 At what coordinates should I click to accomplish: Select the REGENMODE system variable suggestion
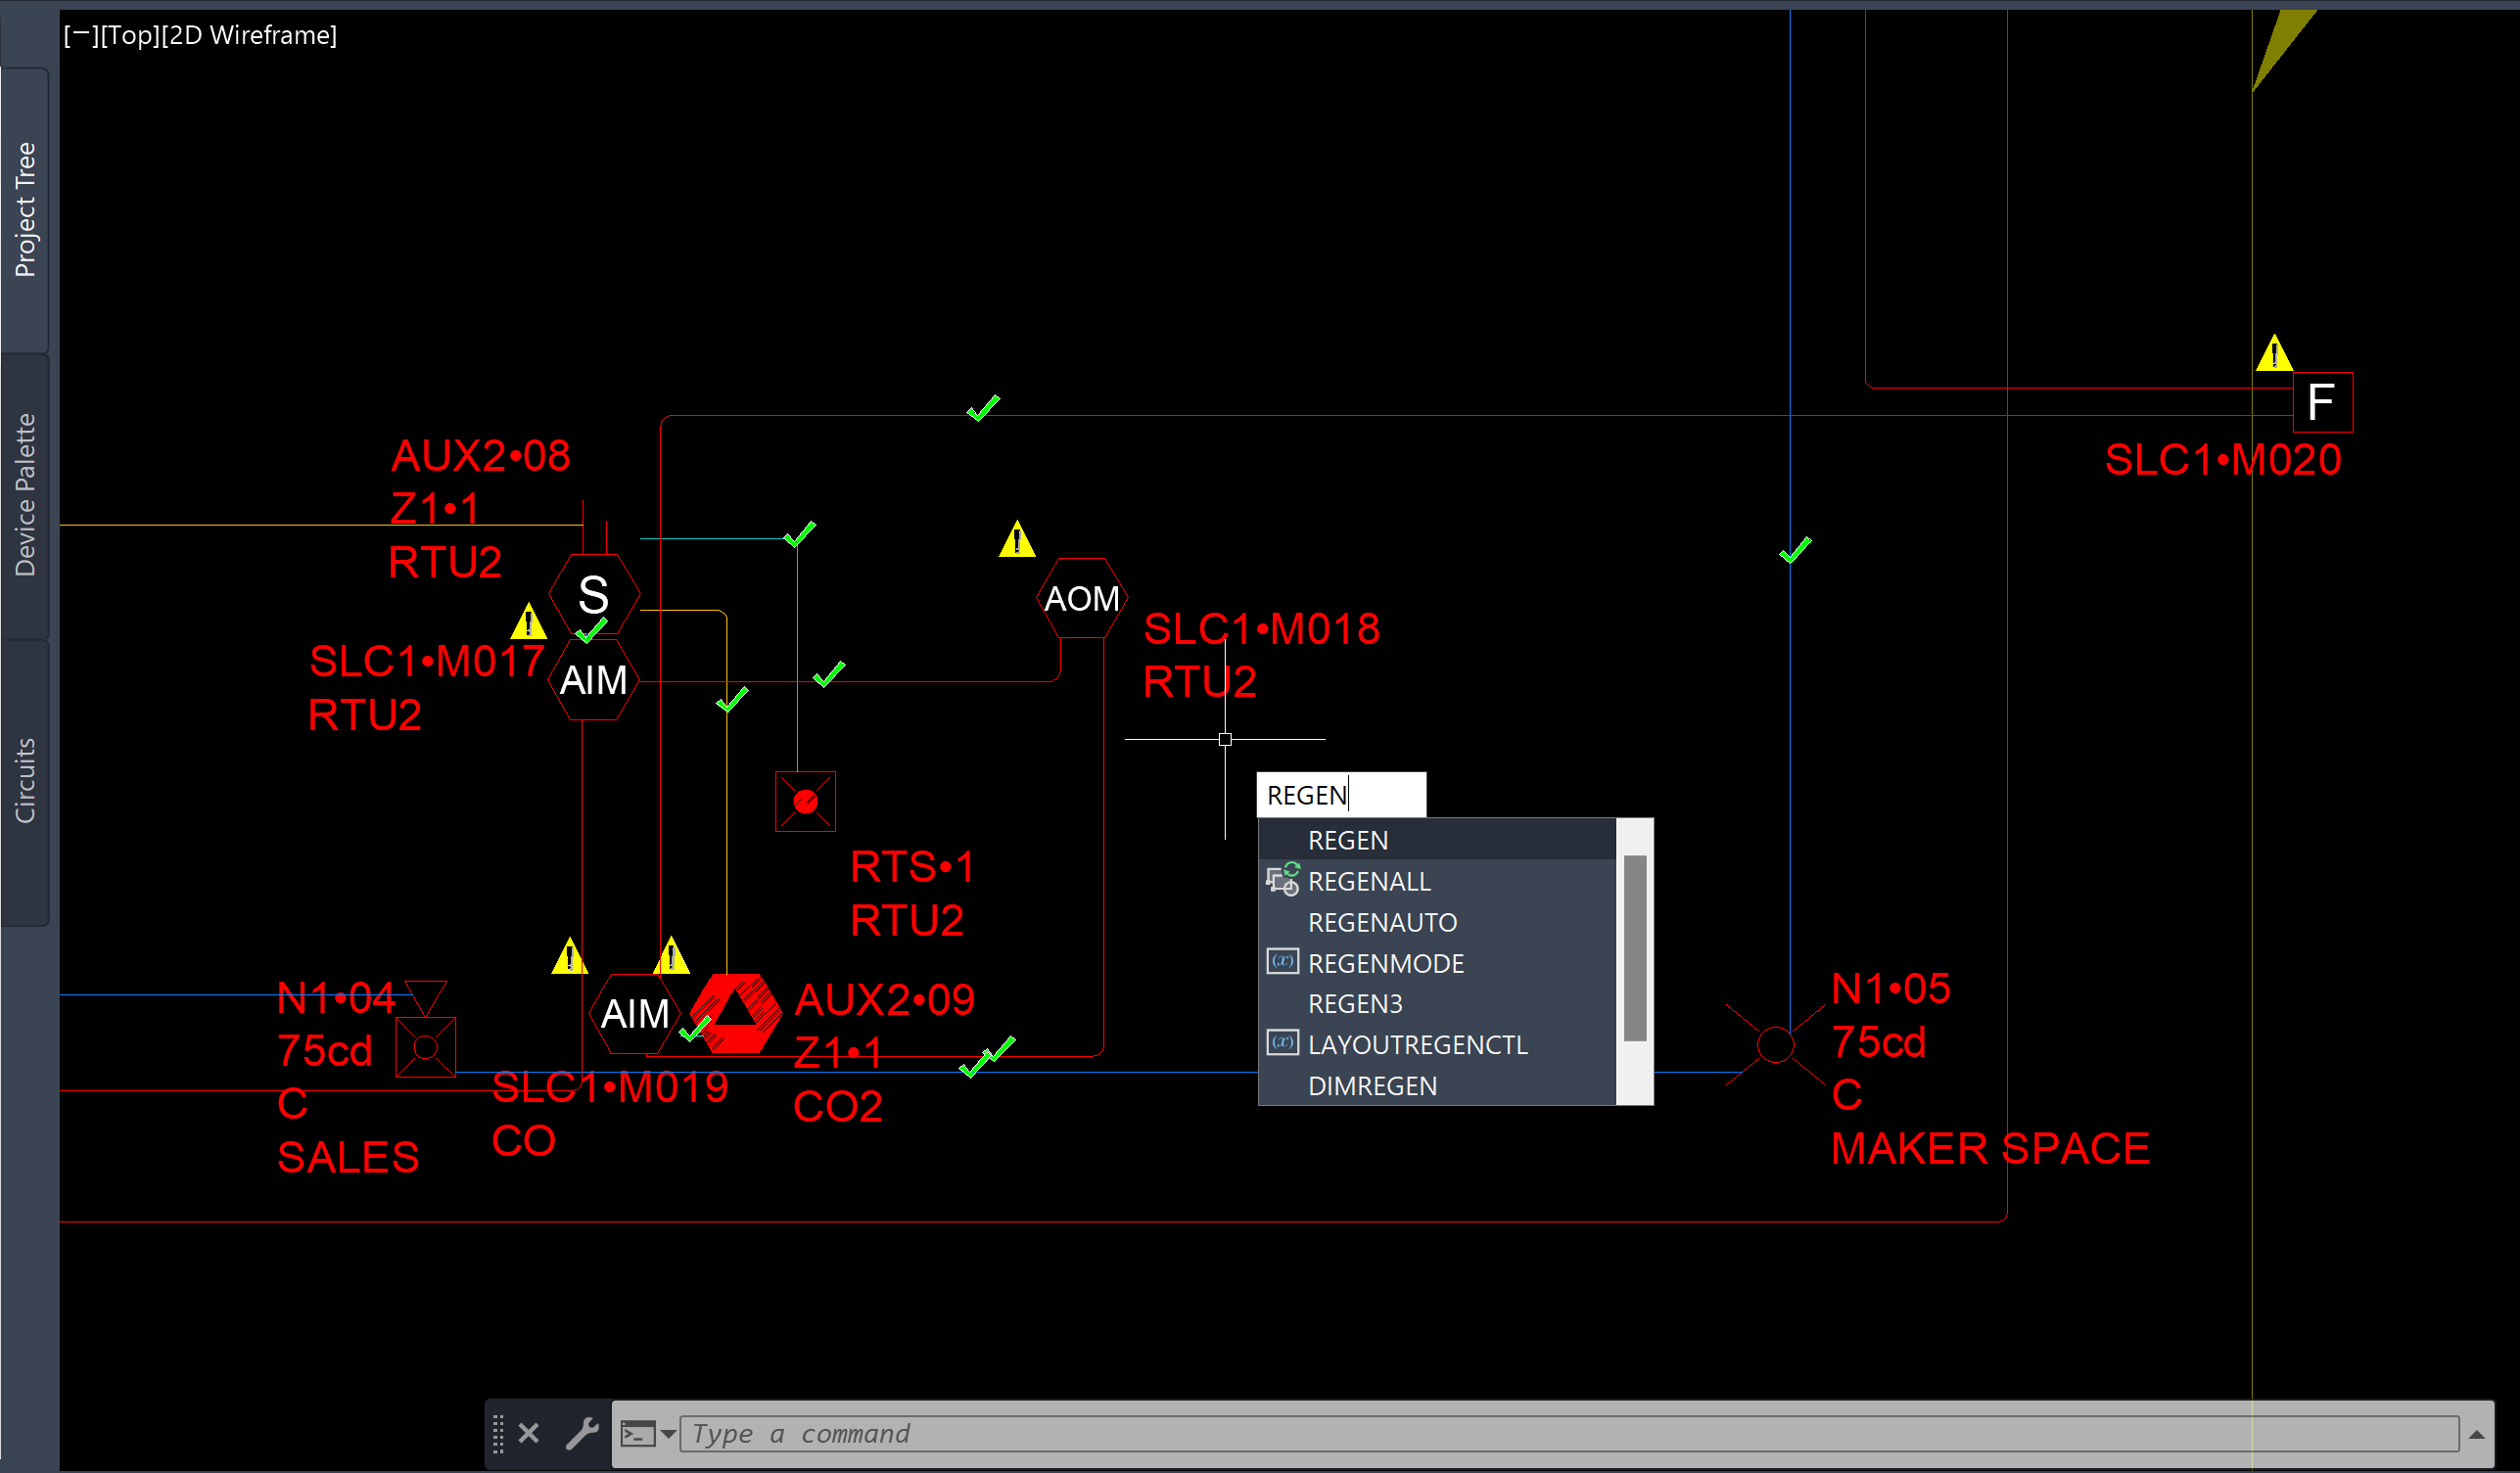click(1437, 963)
